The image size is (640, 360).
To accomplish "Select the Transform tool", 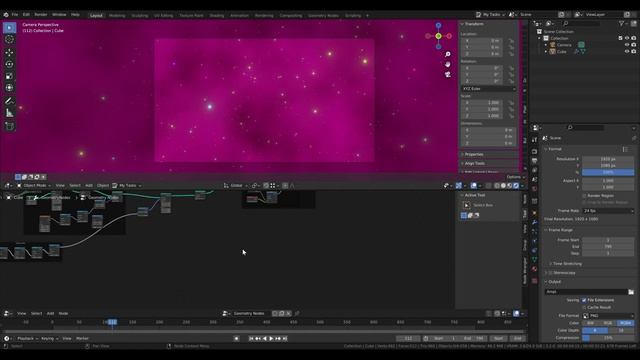I will 9,88.
